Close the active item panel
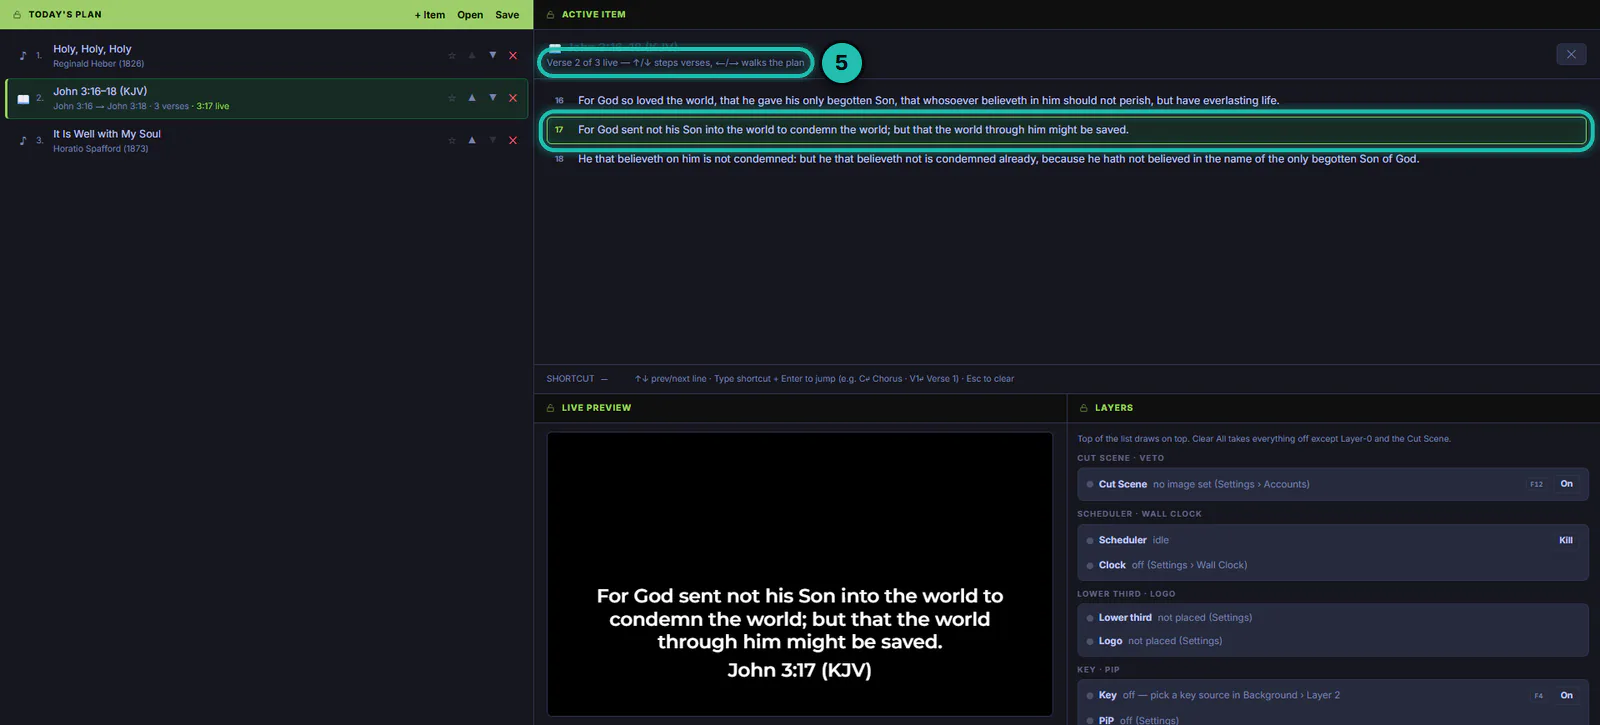 [1571, 54]
